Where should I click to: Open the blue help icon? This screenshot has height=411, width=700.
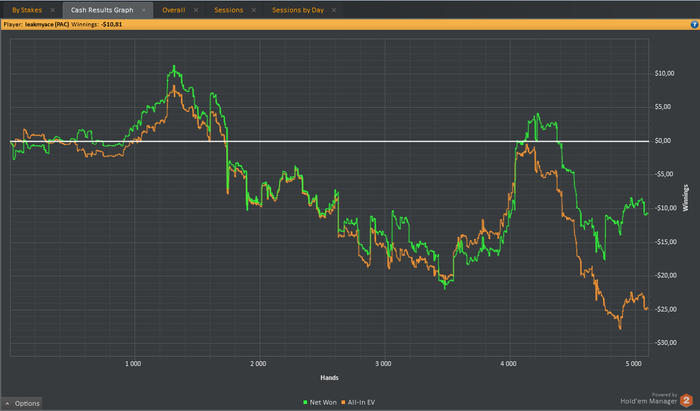pyautogui.click(x=694, y=25)
